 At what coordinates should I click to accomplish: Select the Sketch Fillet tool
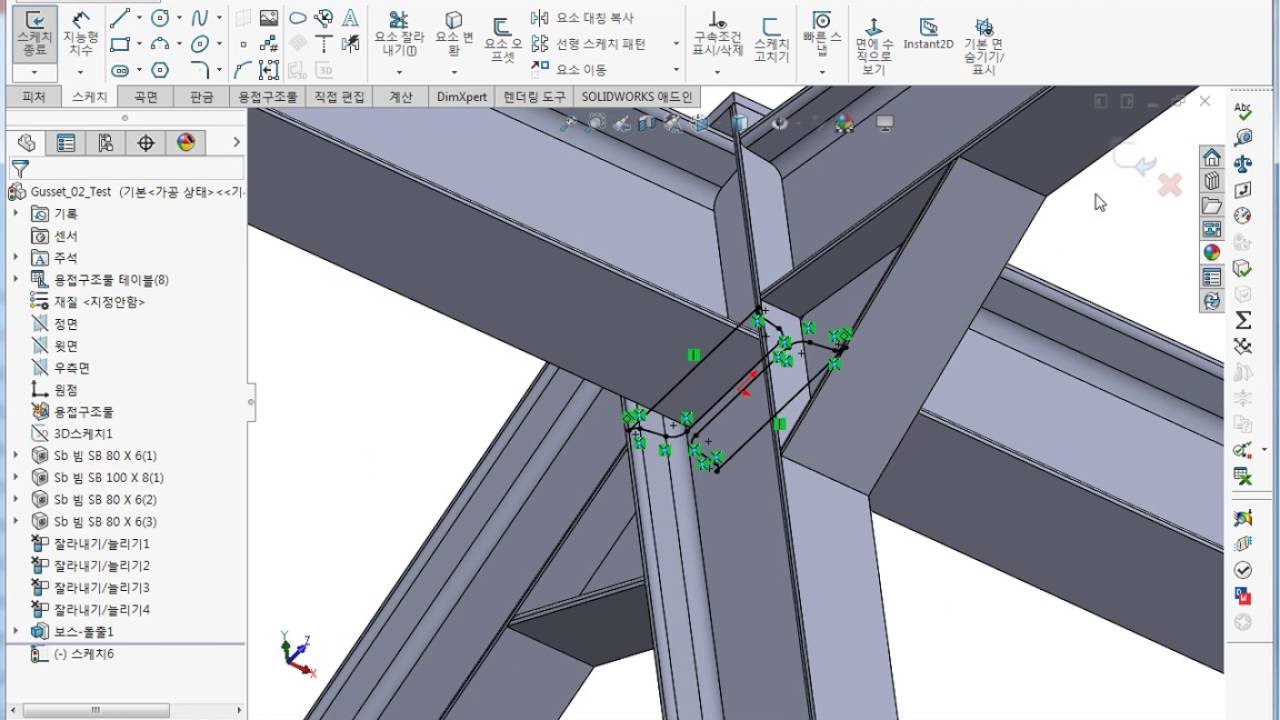[x=200, y=70]
